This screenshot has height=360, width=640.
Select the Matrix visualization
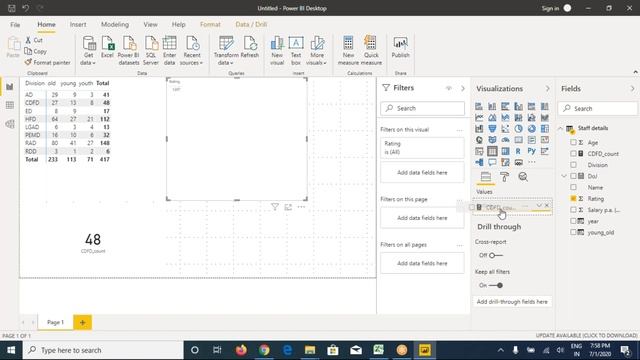(x=505, y=151)
